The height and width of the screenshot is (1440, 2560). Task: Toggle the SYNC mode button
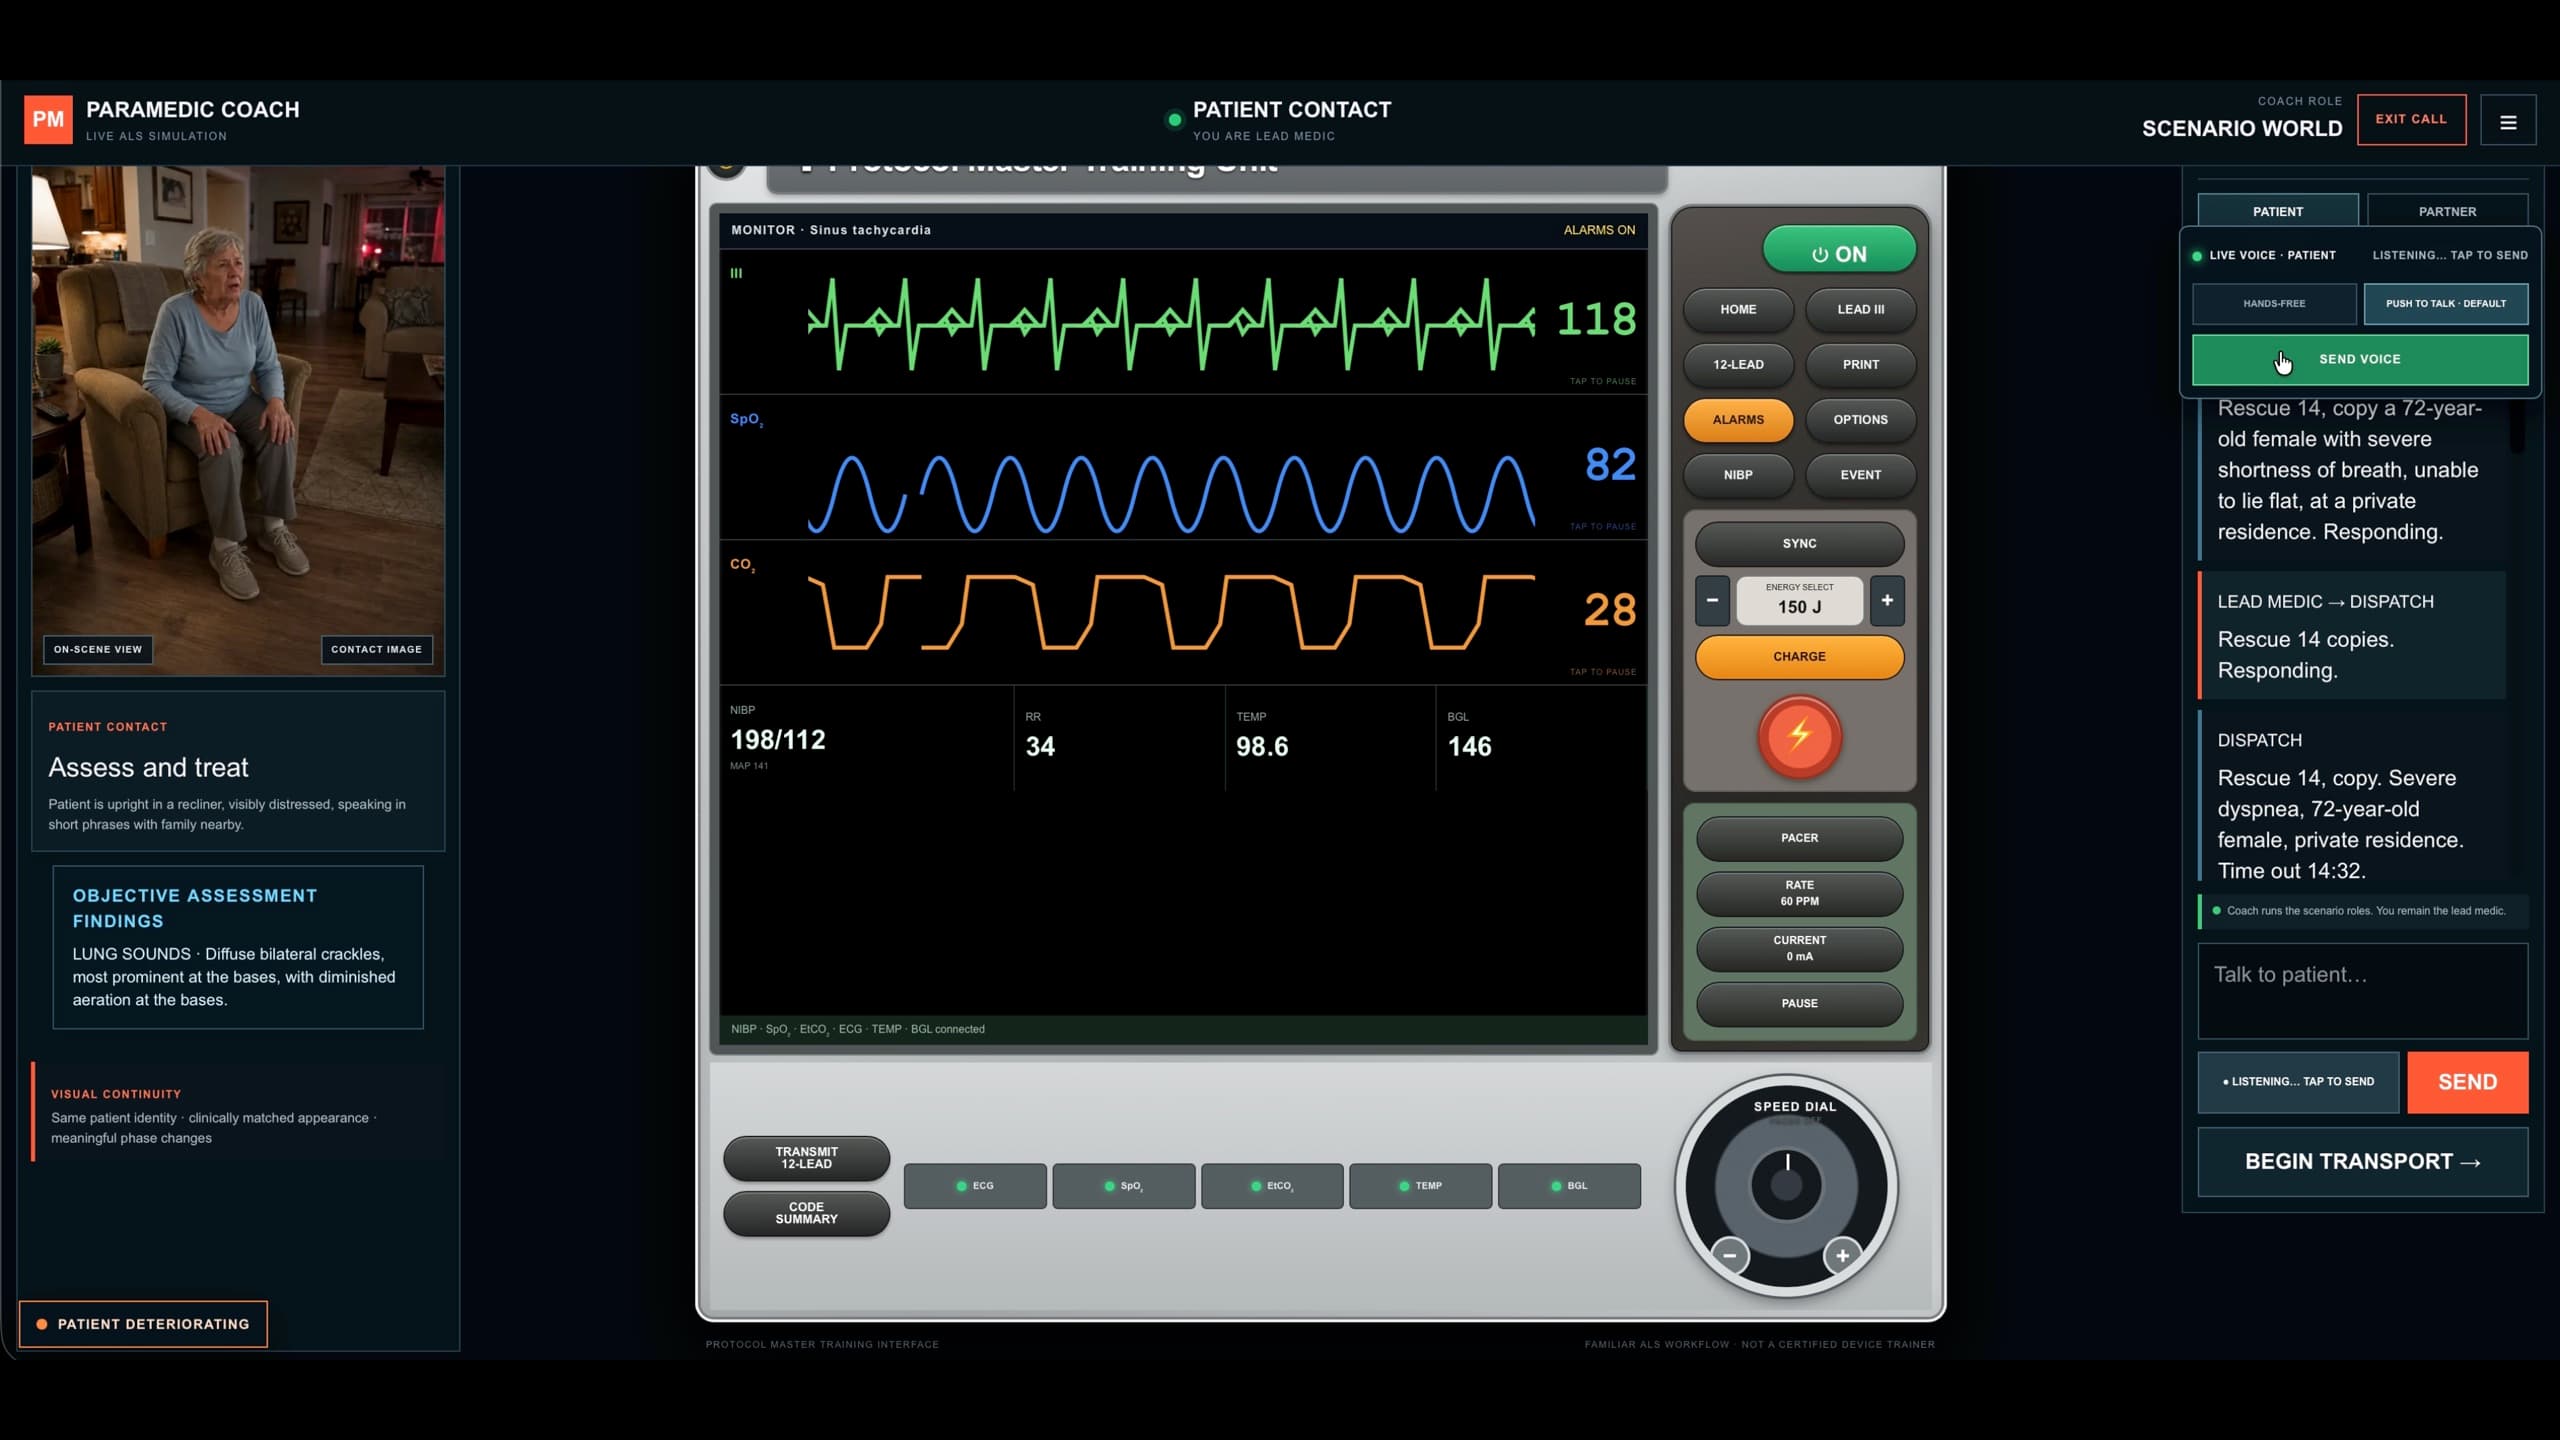tap(1799, 544)
